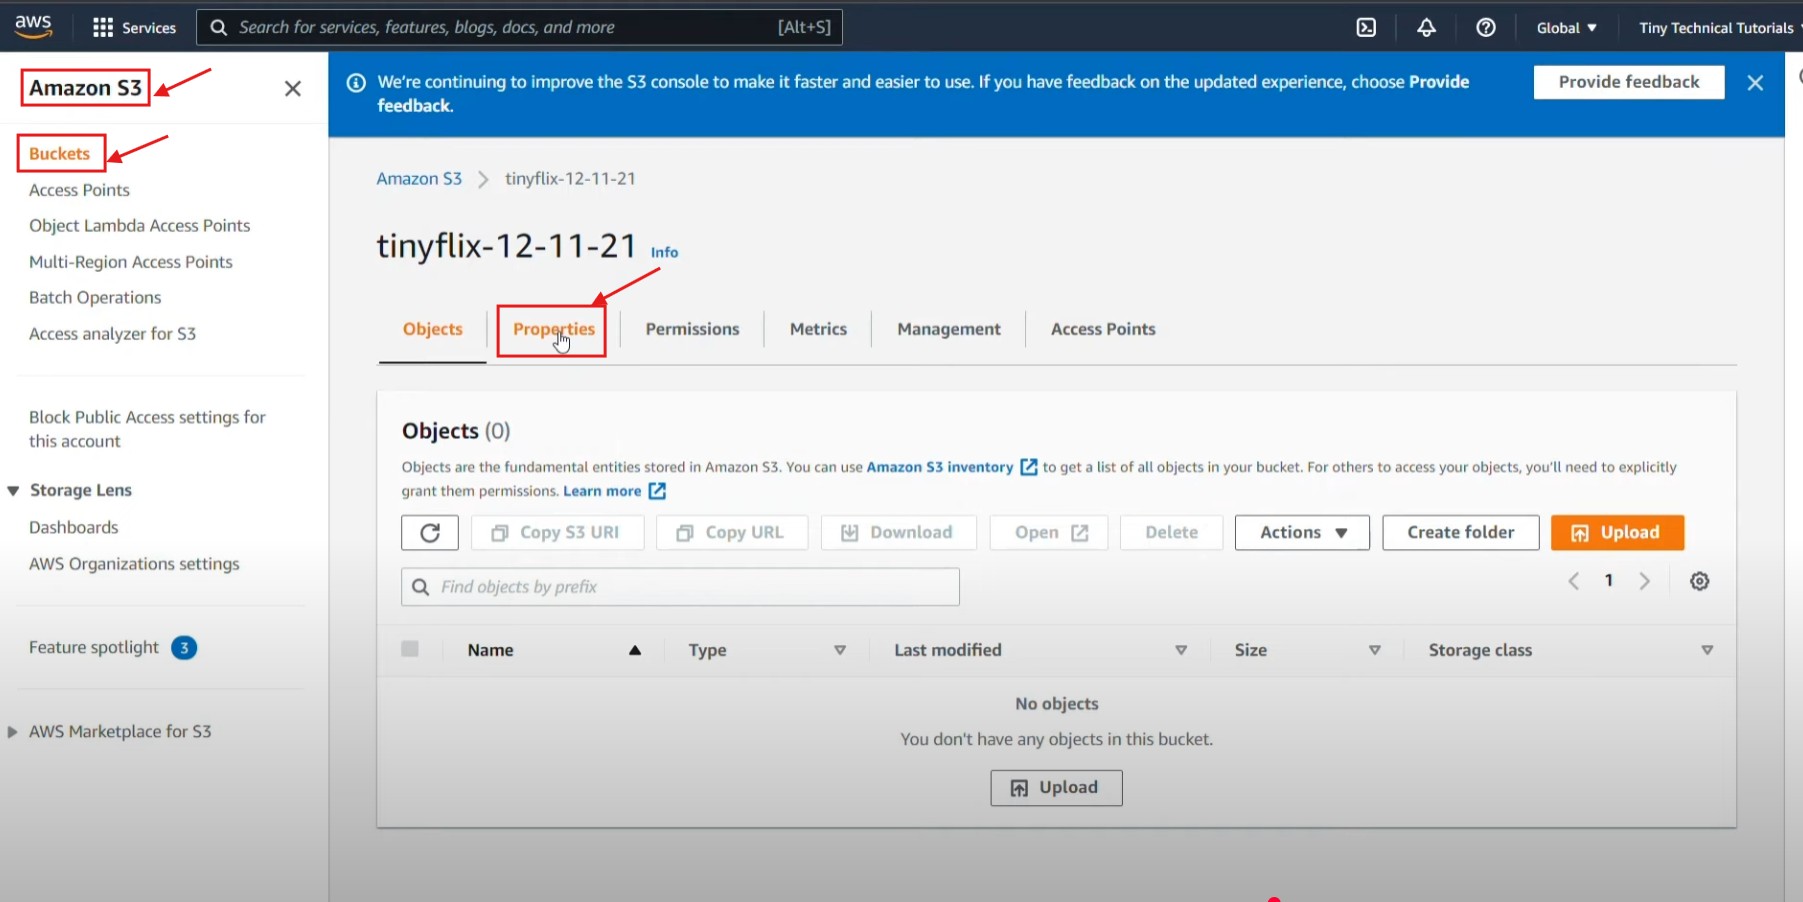Close the S3 sidebar navigation panel
This screenshot has width=1803, height=902.
[x=292, y=89]
